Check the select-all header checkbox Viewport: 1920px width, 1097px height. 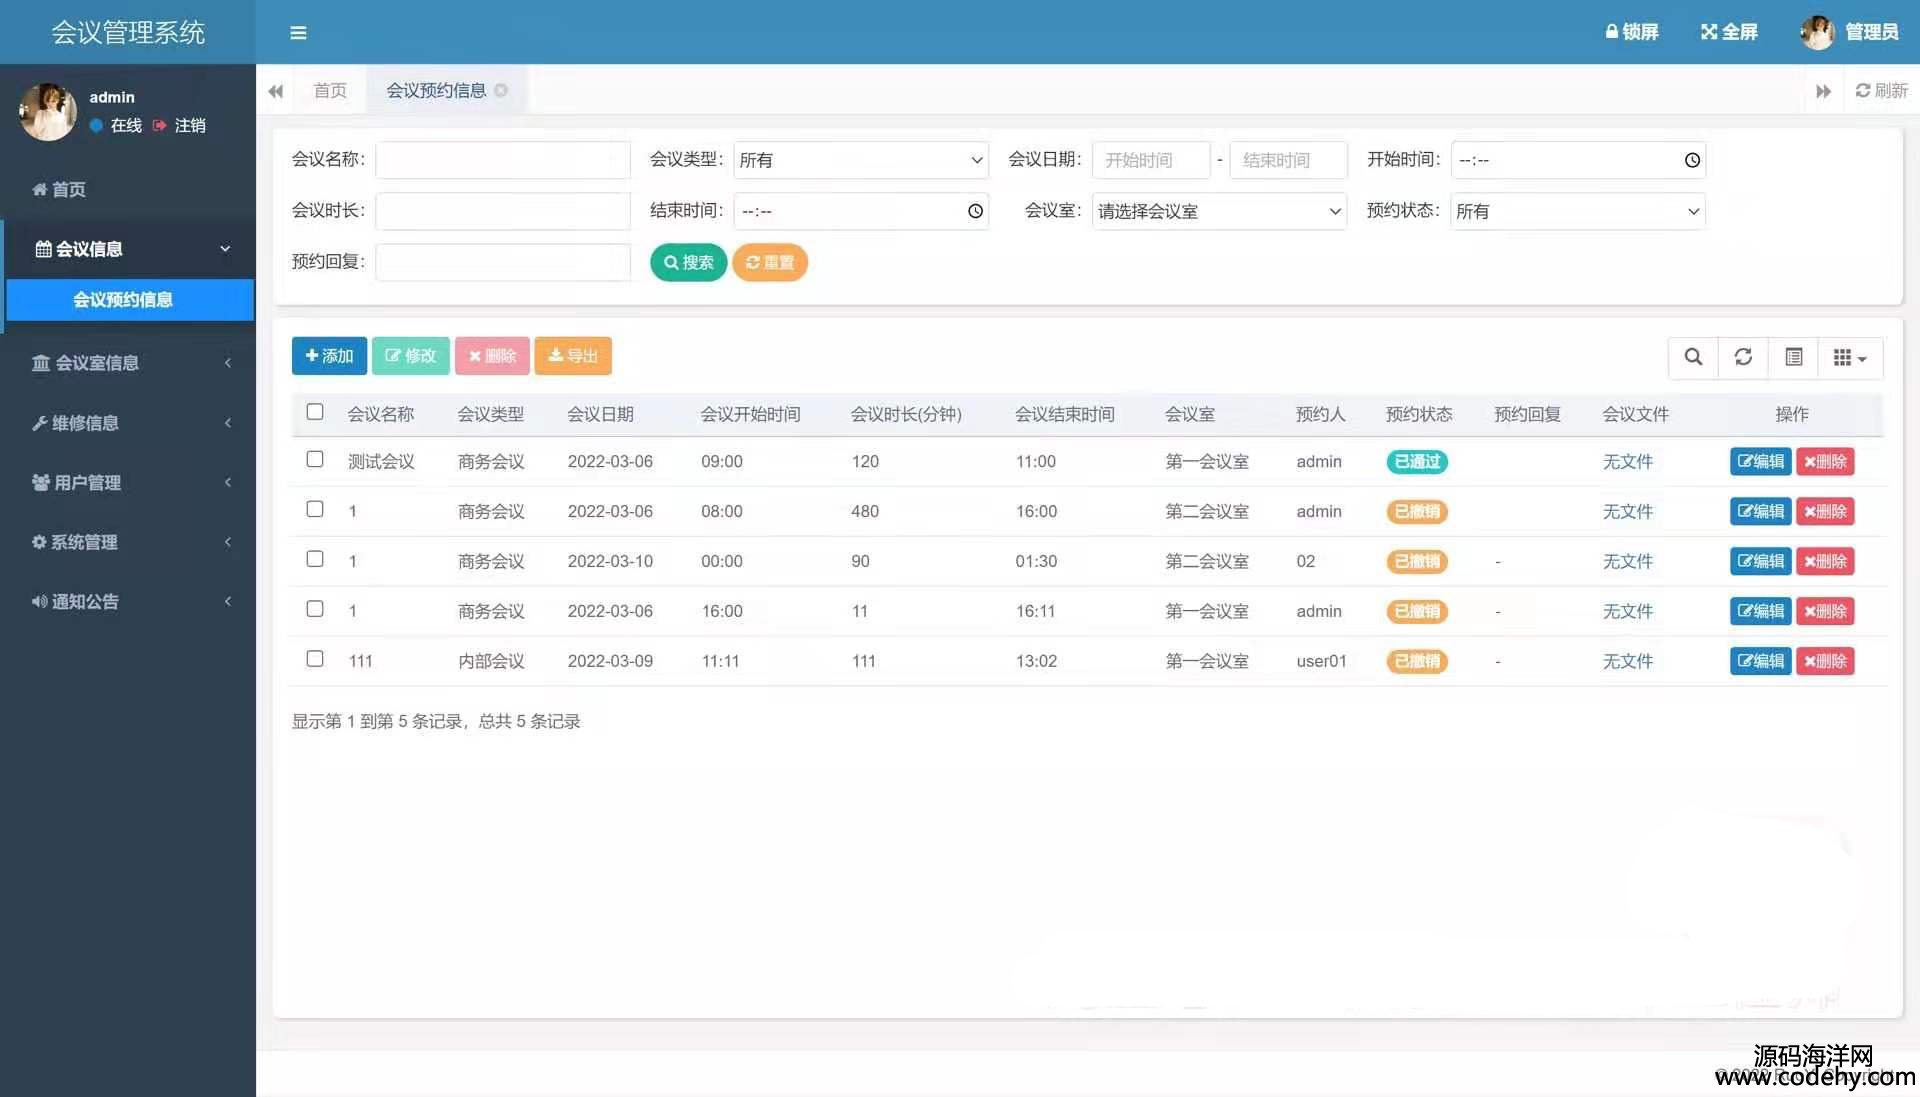point(315,412)
